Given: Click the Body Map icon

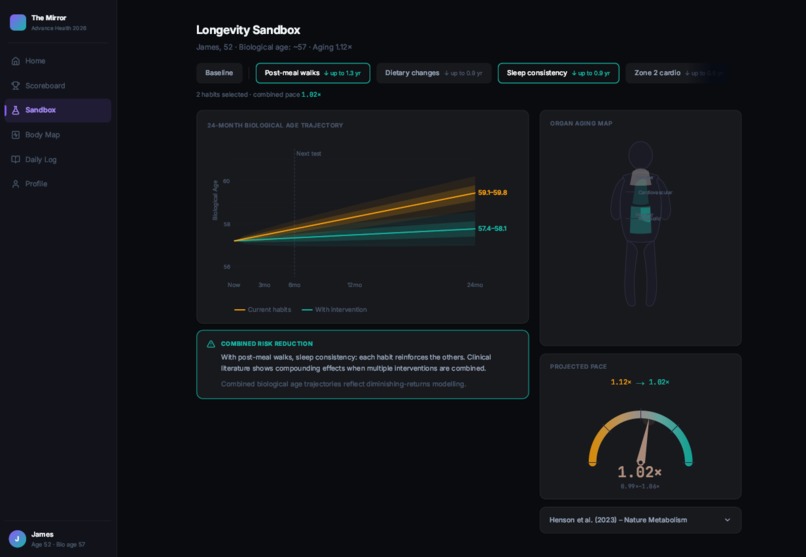Looking at the screenshot, I should click(x=16, y=135).
